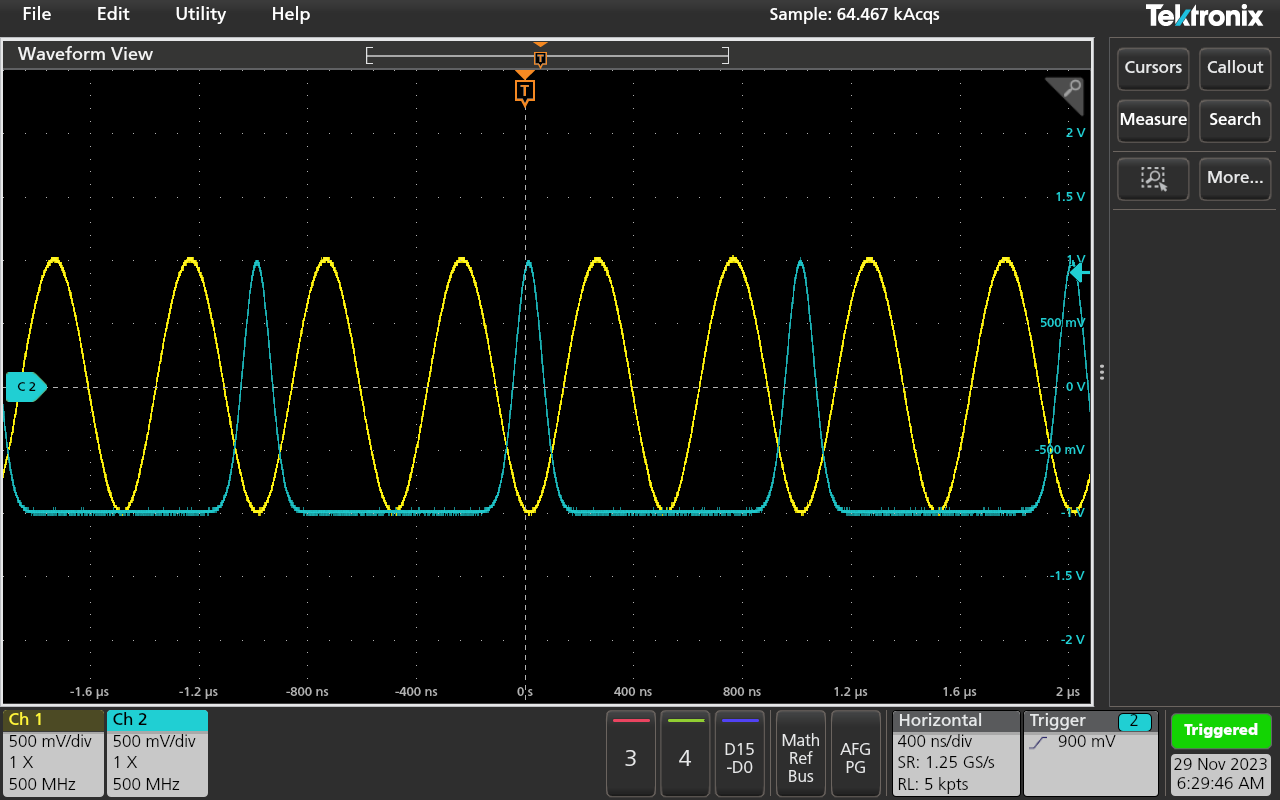Open the Help menu
Viewport: 1280px width, 800px height.
tap(291, 14)
